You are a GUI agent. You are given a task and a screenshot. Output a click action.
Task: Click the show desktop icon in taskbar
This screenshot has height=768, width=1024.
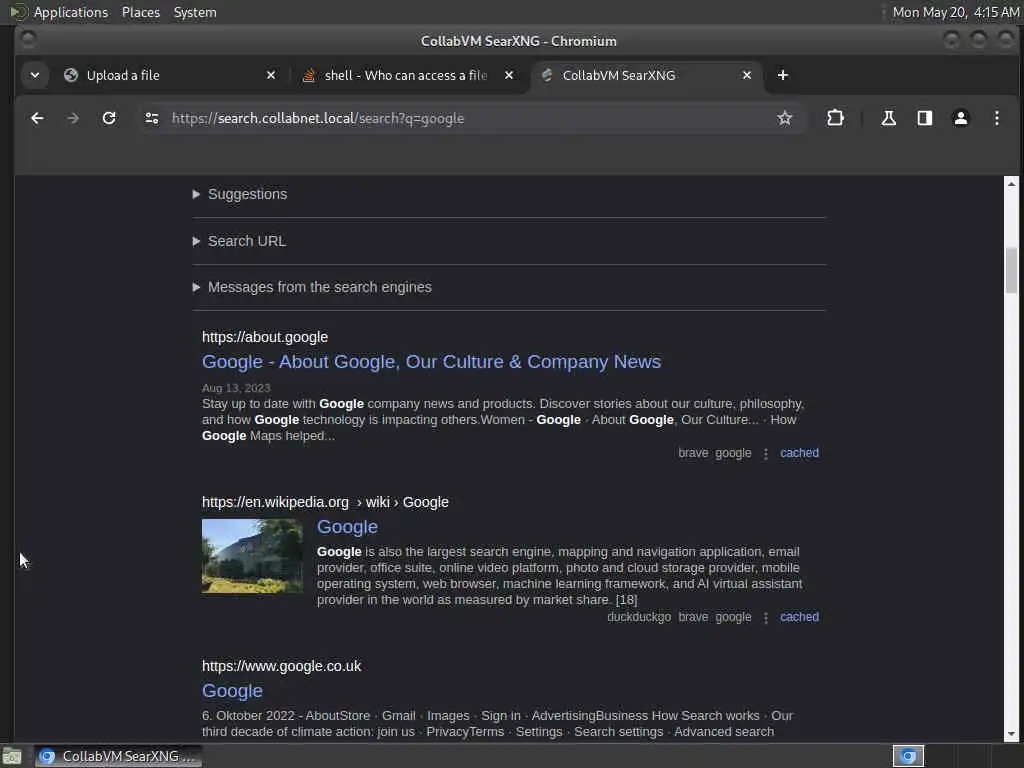pyautogui.click(x=12, y=757)
